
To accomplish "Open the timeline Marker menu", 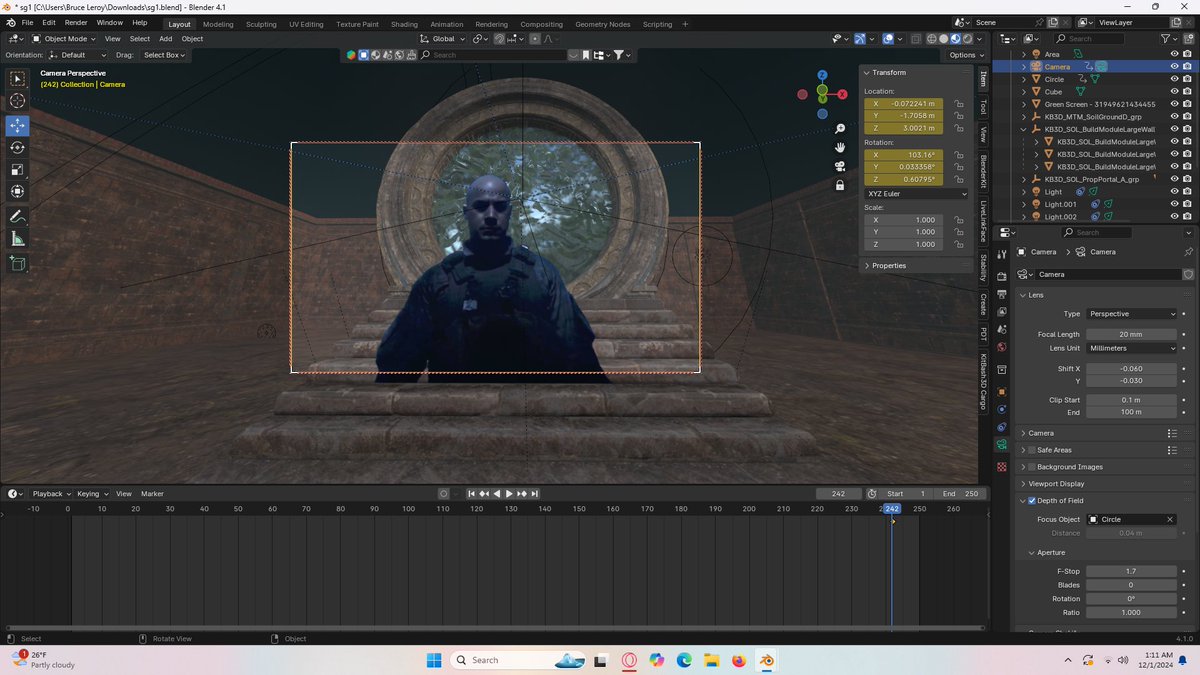I will tap(152, 494).
